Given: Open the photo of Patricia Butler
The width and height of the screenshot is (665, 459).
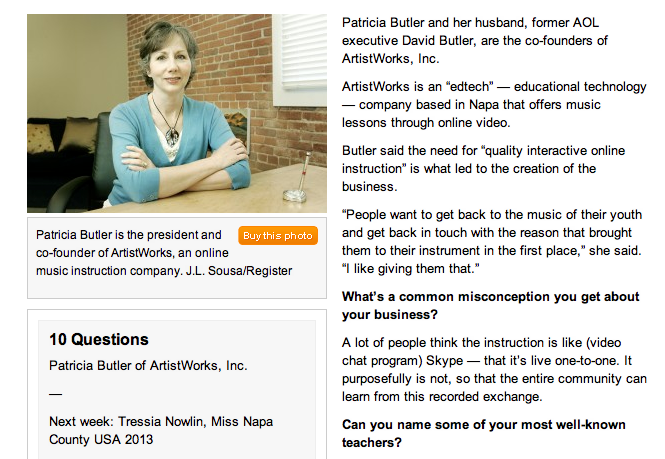Looking at the screenshot, I should coord(176,113).
